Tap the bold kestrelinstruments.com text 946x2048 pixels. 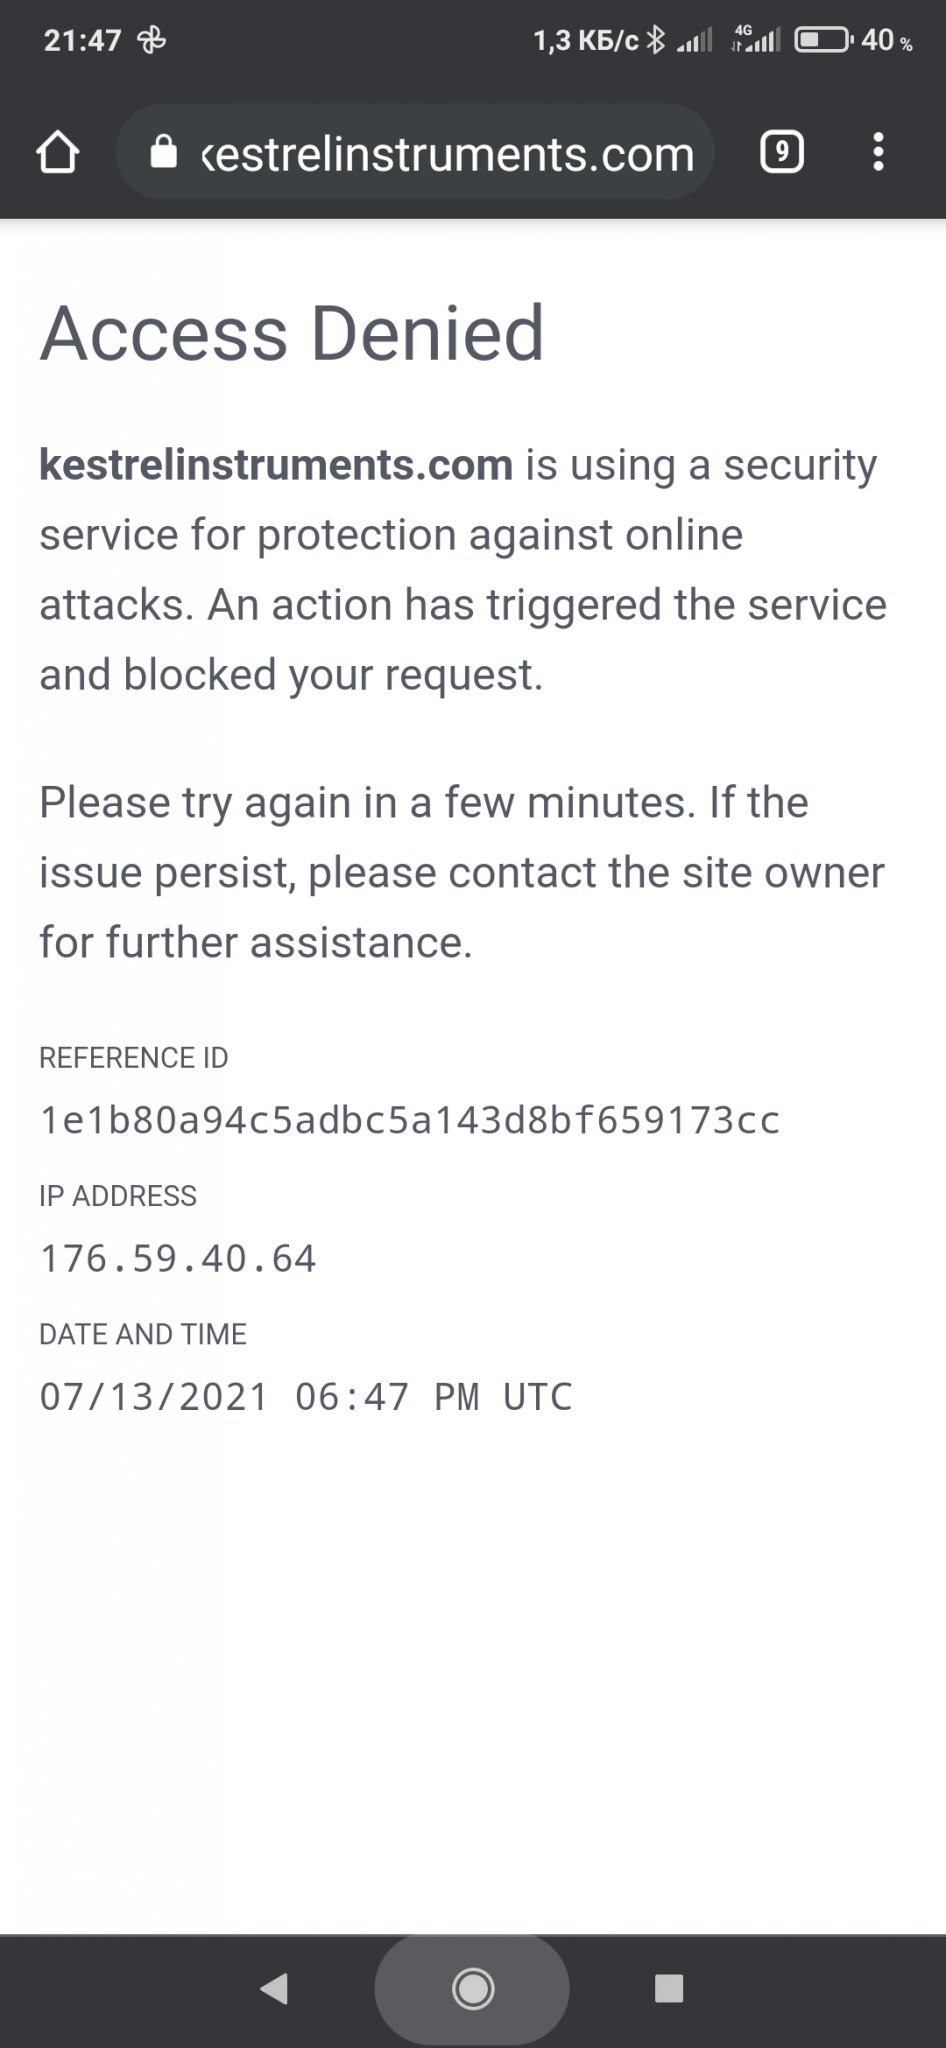pyautogui.click(x=276, y=465)
